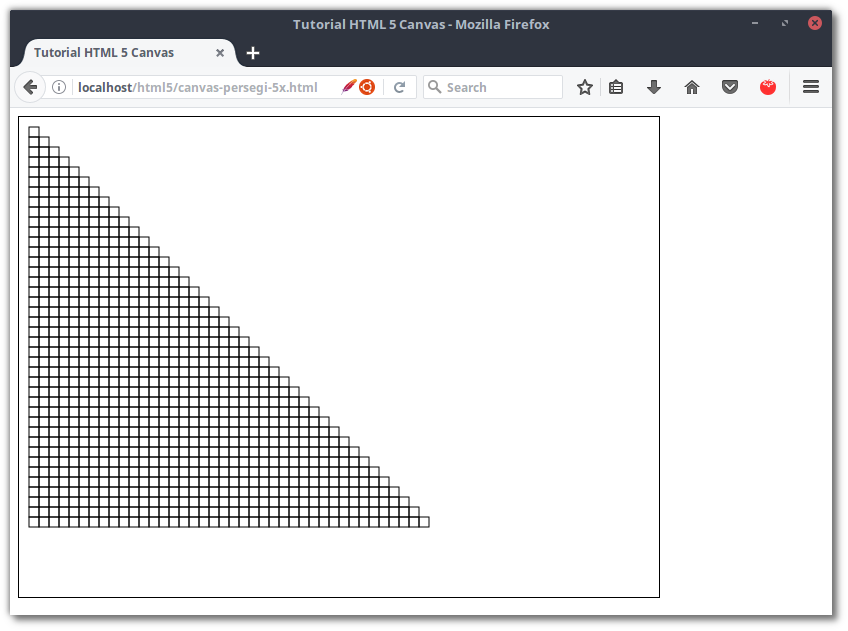
Task: Open site information icon in address bar
Action: pyautogui.click(x=59, y=87)
